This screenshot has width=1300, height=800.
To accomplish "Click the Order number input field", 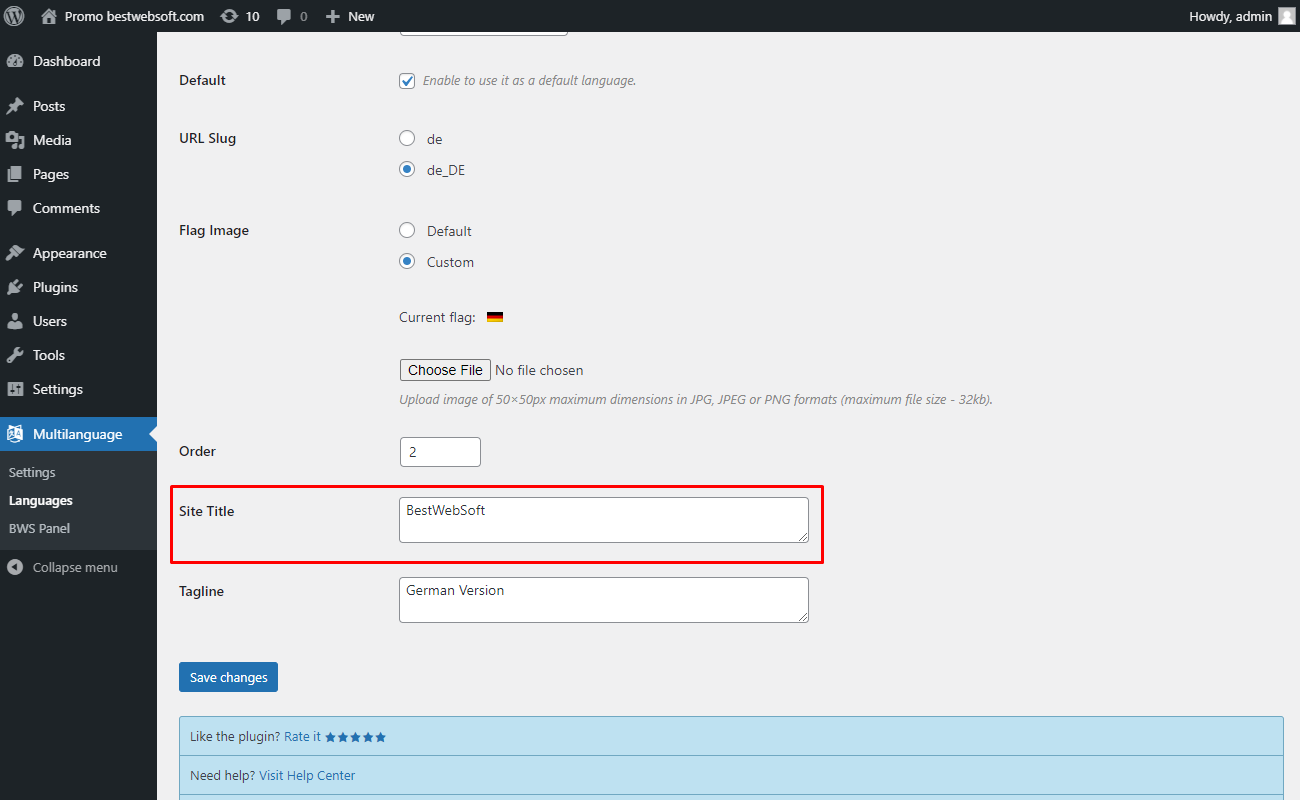I will tap(440, 452).
